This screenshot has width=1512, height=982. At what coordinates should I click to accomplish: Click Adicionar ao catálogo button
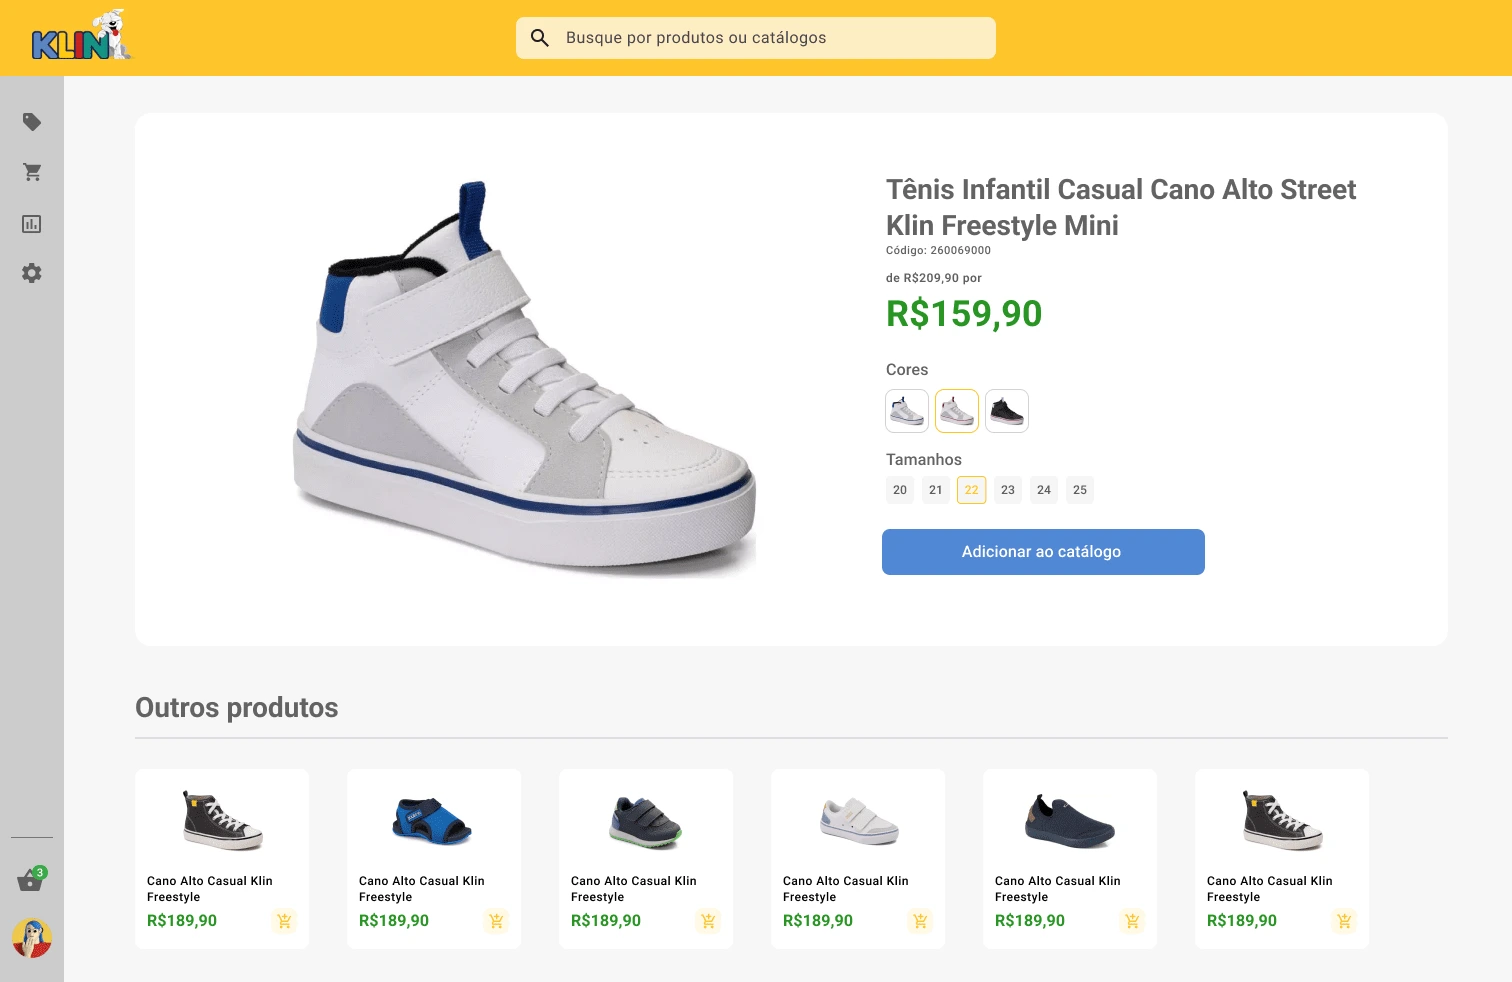(1043, 552)
